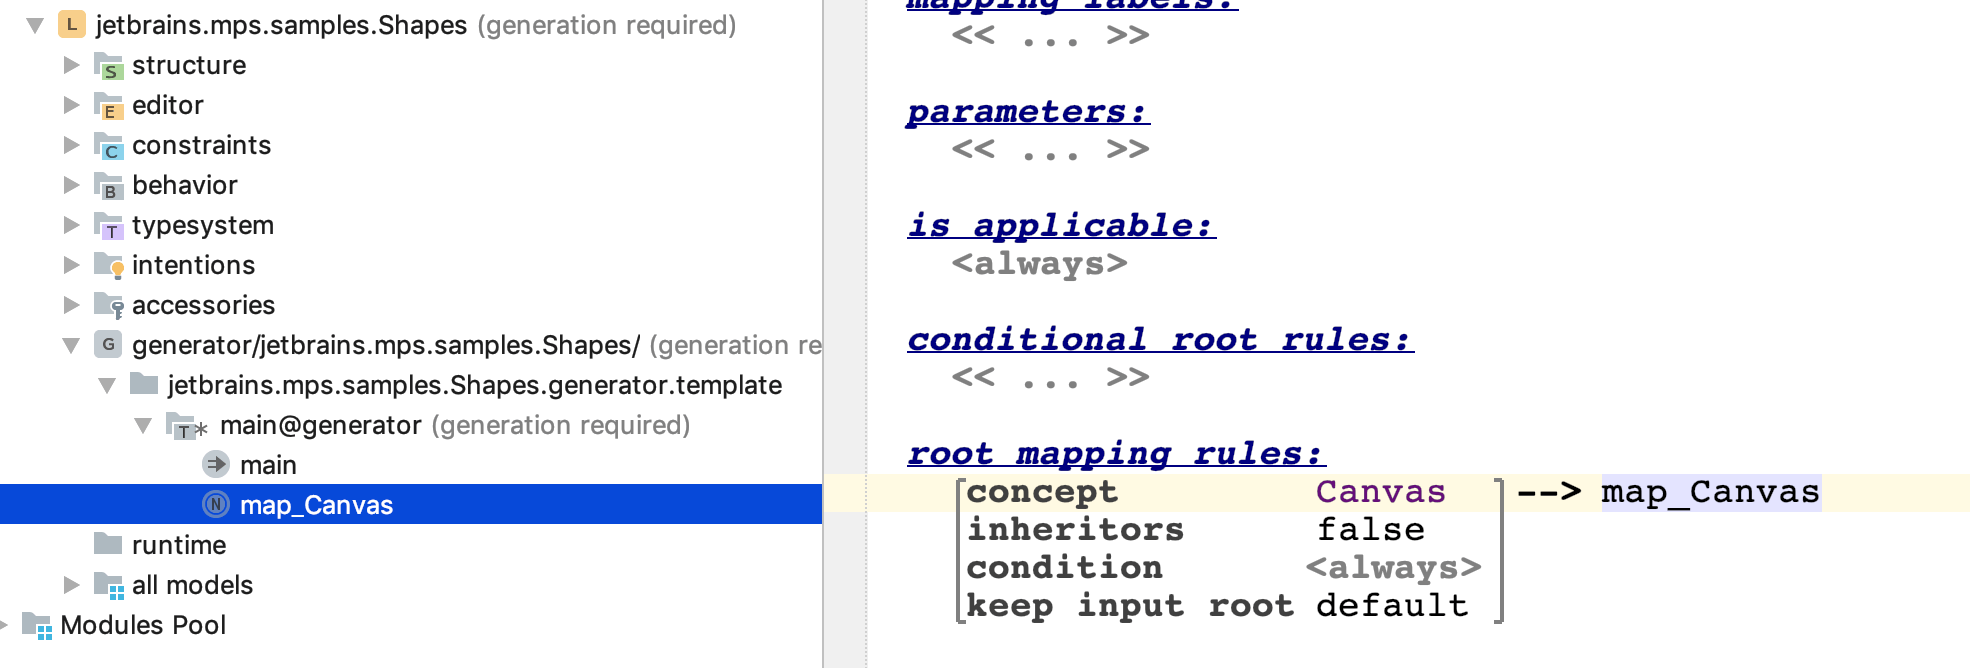Select the main mapping configuration
The width and height of the screenshot is (1970, 668).
click(268, 465)
